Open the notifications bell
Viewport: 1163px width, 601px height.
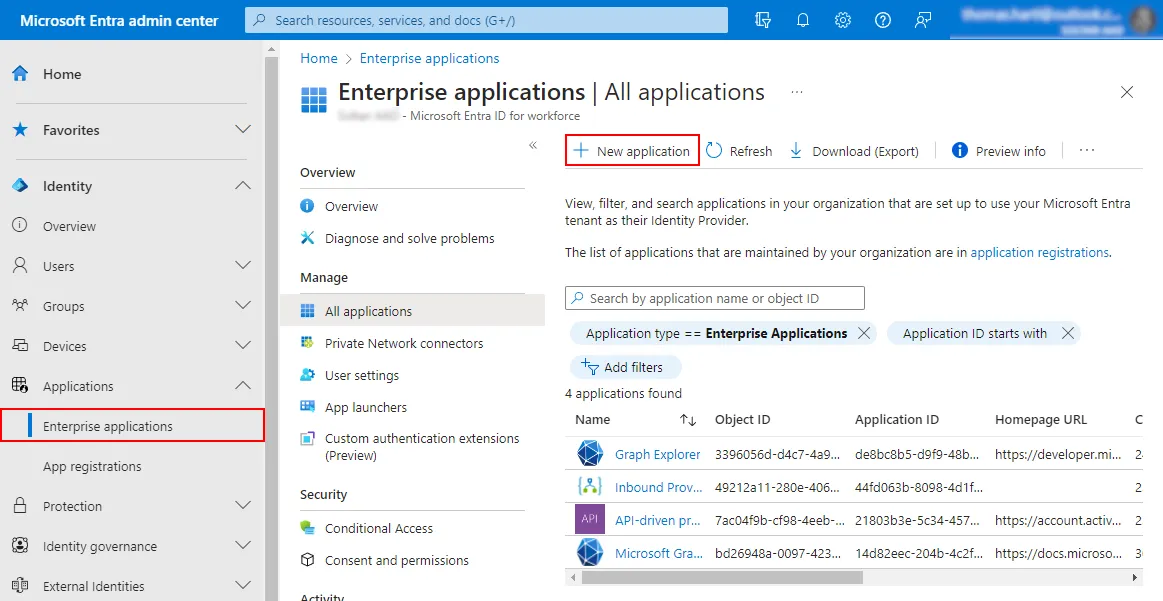pyautogui.click(x=802, y=19)
